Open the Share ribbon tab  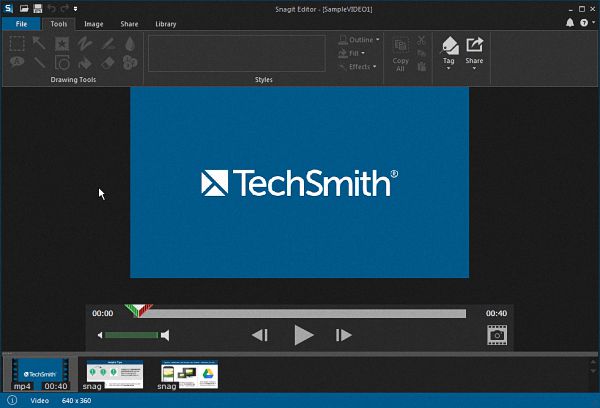(130, 23)
